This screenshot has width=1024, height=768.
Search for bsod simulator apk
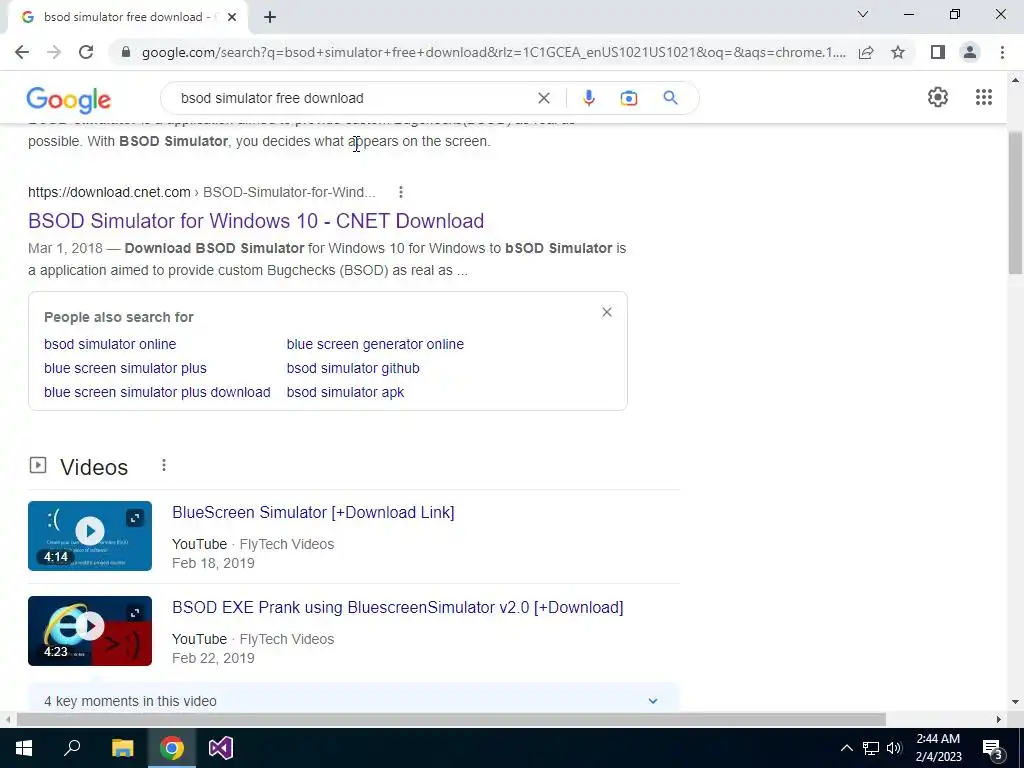pos(345,392)
